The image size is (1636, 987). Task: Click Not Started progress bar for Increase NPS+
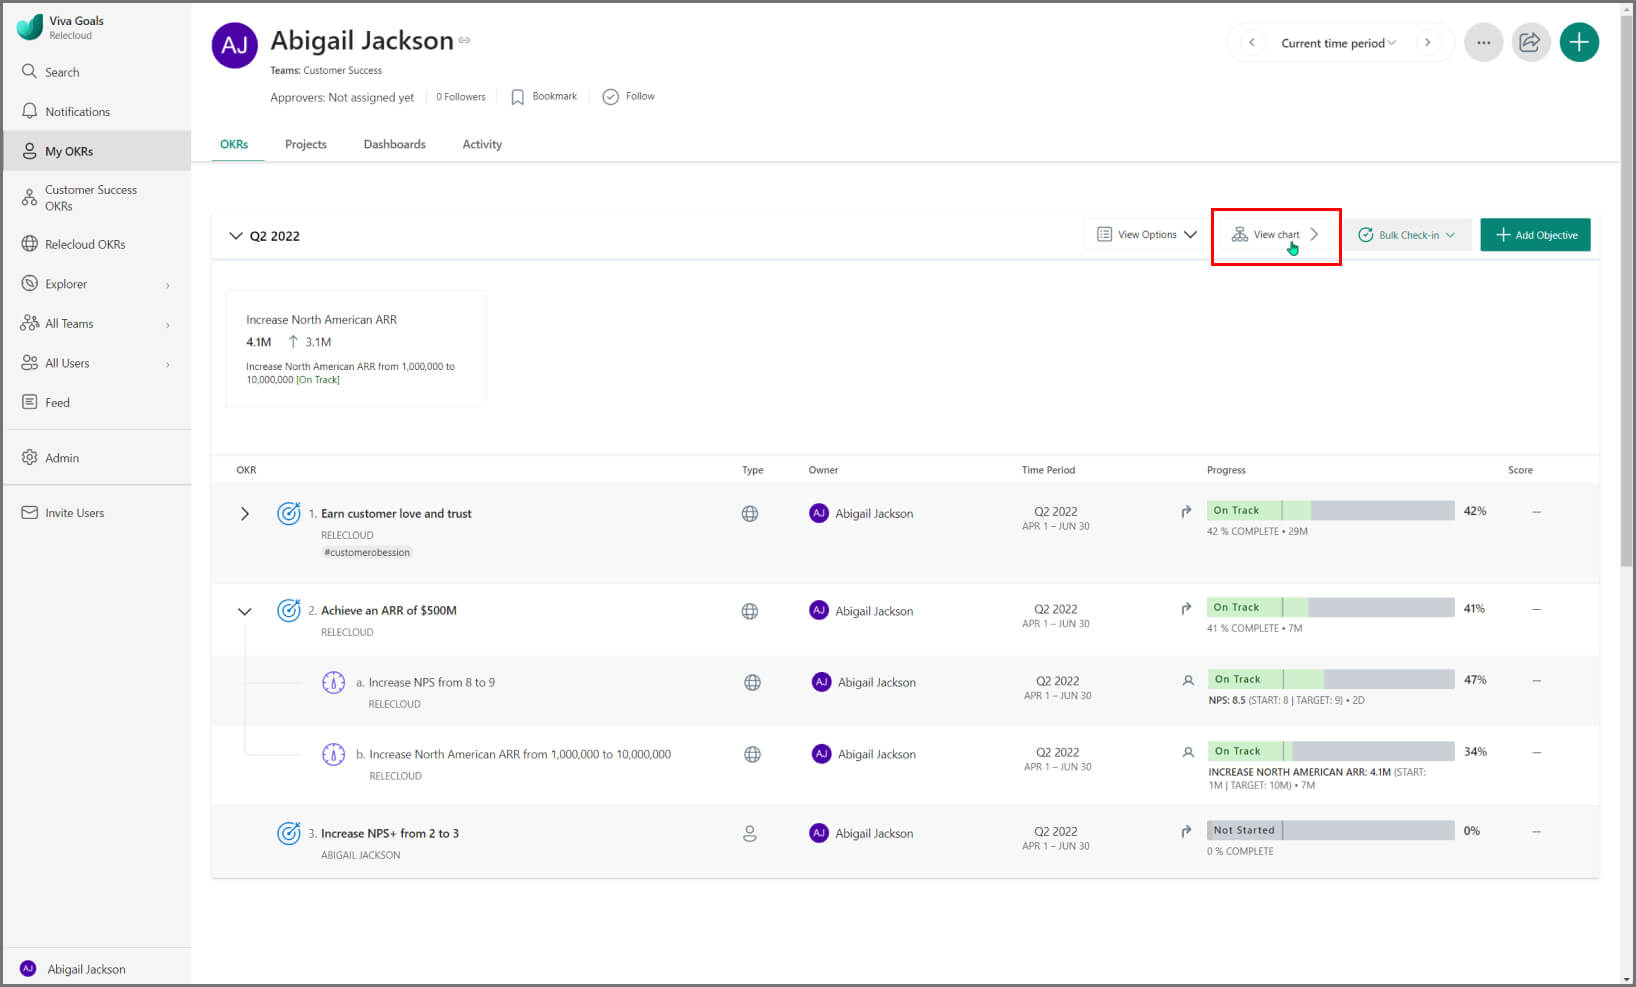click(x=1330, y=831)
